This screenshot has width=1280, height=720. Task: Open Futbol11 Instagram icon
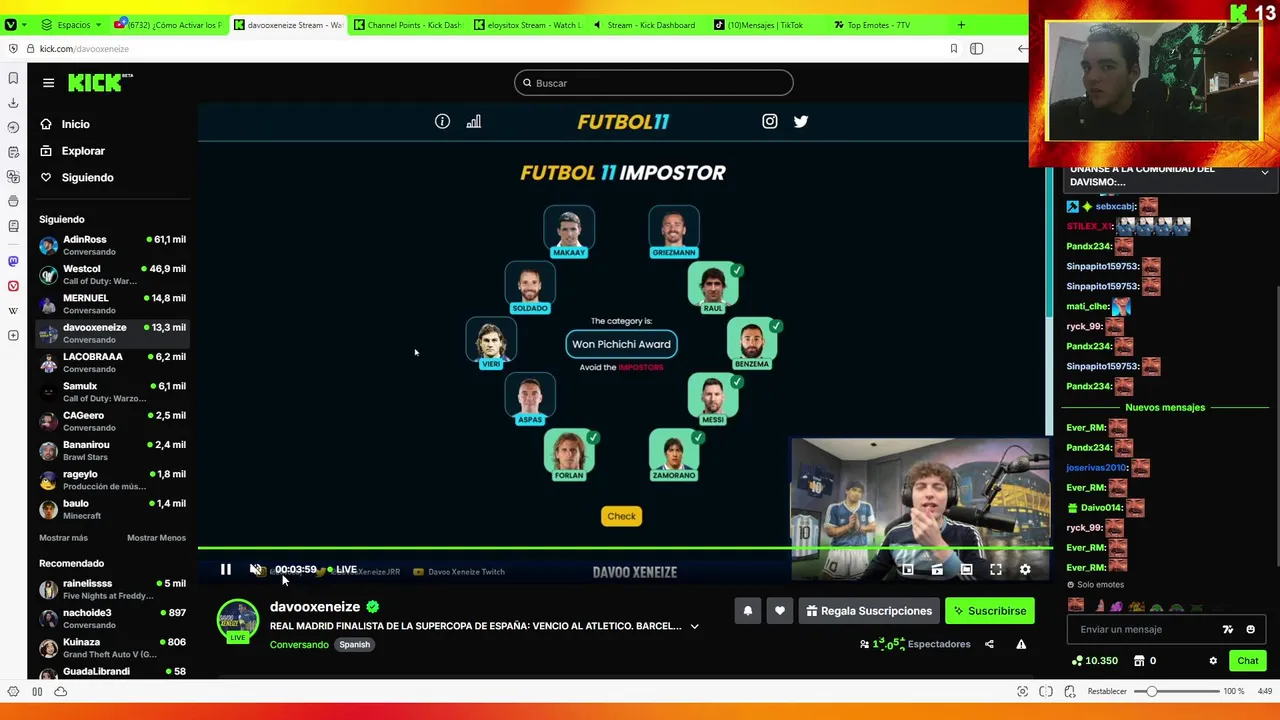(x=769, y=121)
